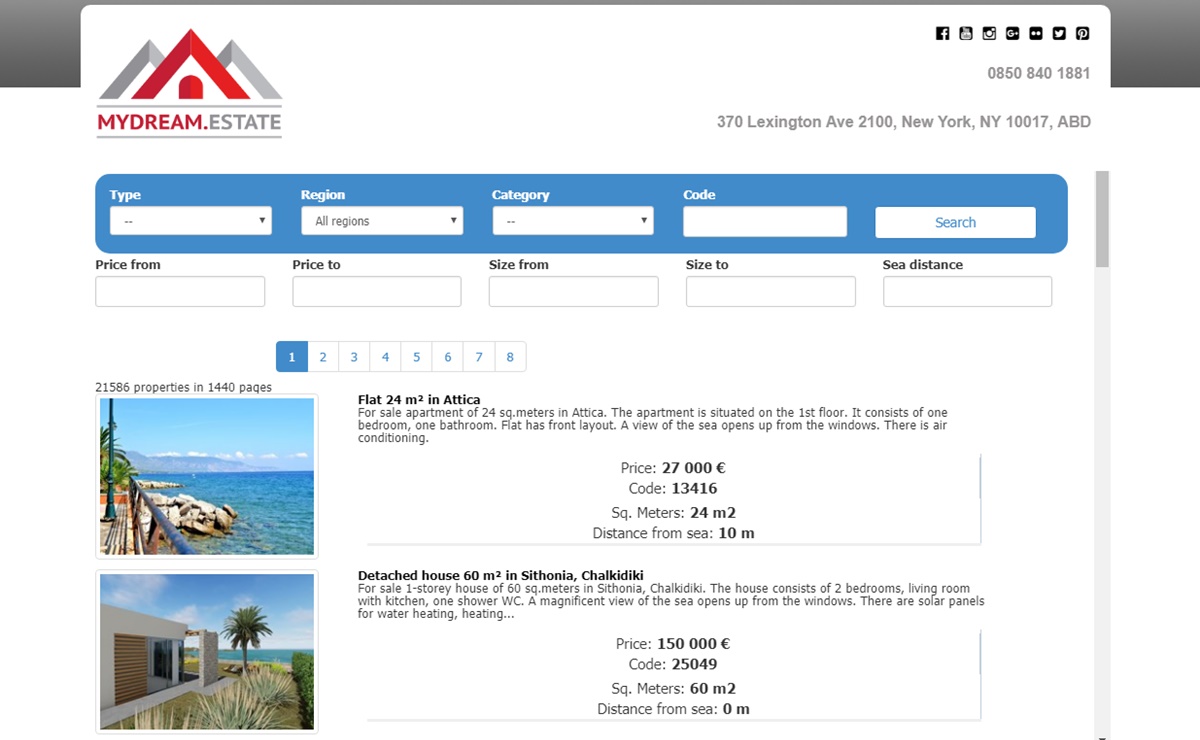Click the 'Distance from sea: 10 m' value
The image size is (1200, 740).
point(736,533)
